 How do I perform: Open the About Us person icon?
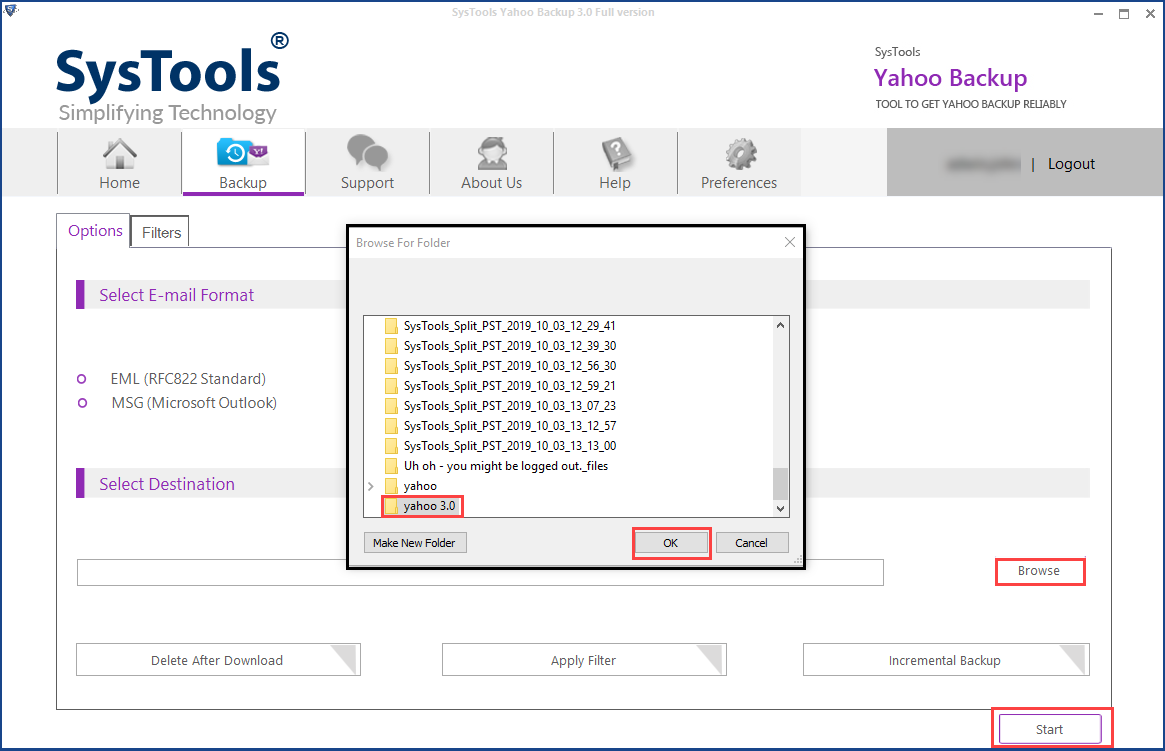pos(491,154)
